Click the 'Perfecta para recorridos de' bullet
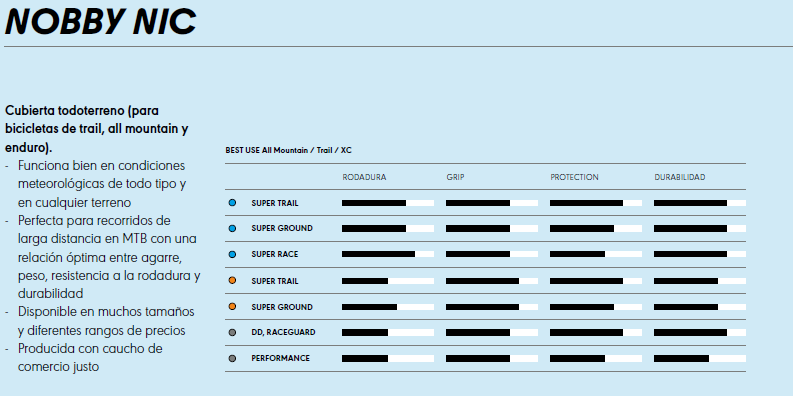Viewport: 793px width, 396px height. 103,257
